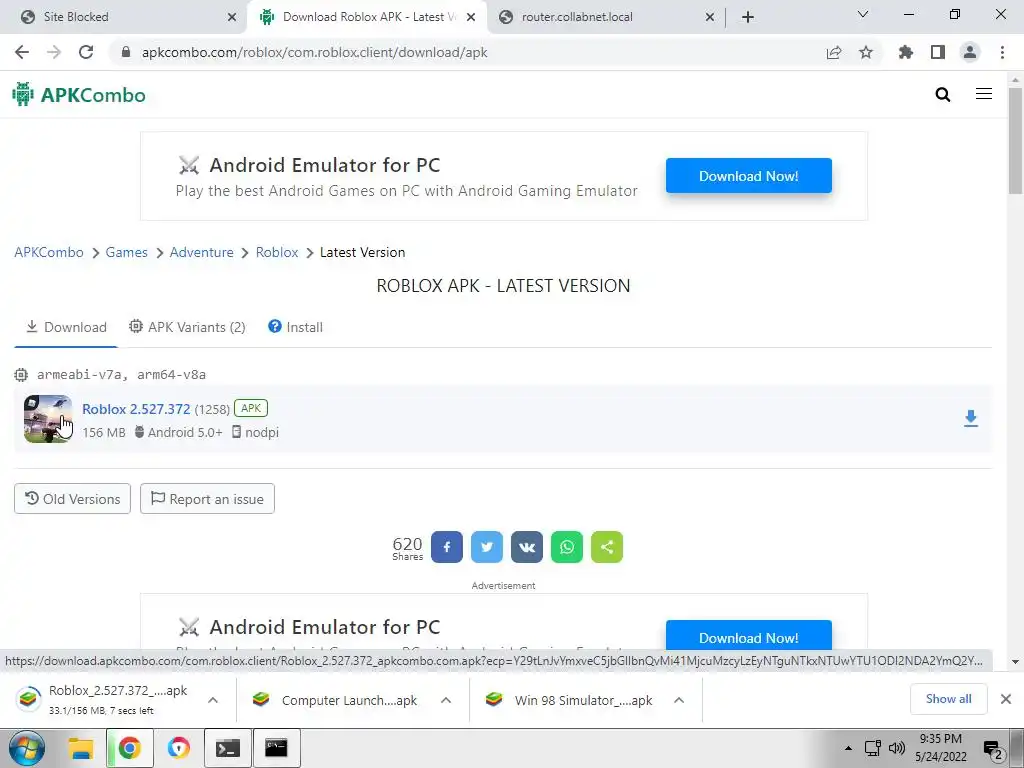Reload the page with the refresh icon
The width and height of the screenshot is (1024, 768).
[x=86, y=52]
